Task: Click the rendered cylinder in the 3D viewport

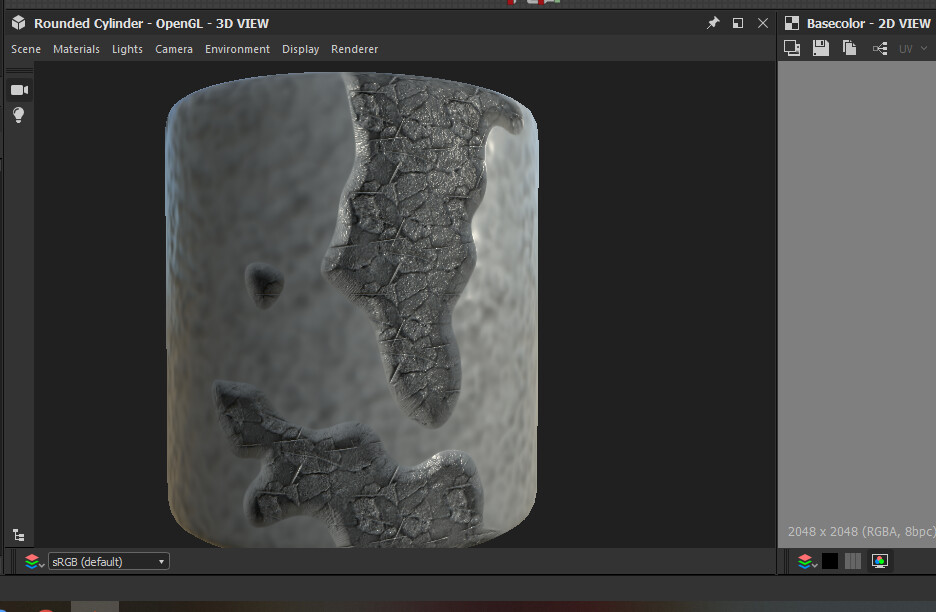Action: [x=352, y=309]
